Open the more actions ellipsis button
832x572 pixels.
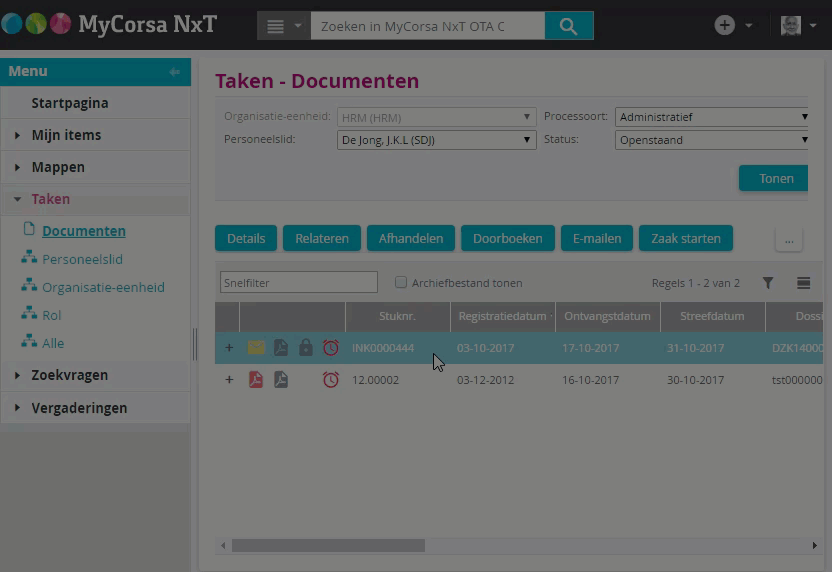(789, 240)
